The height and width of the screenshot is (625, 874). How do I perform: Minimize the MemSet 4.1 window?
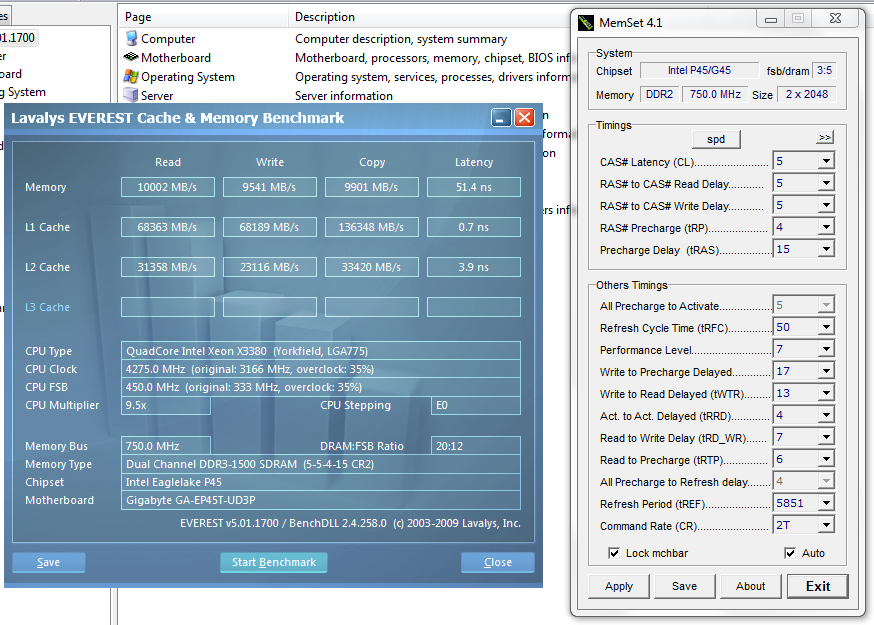pyautogui.click(x=771, y=19)
